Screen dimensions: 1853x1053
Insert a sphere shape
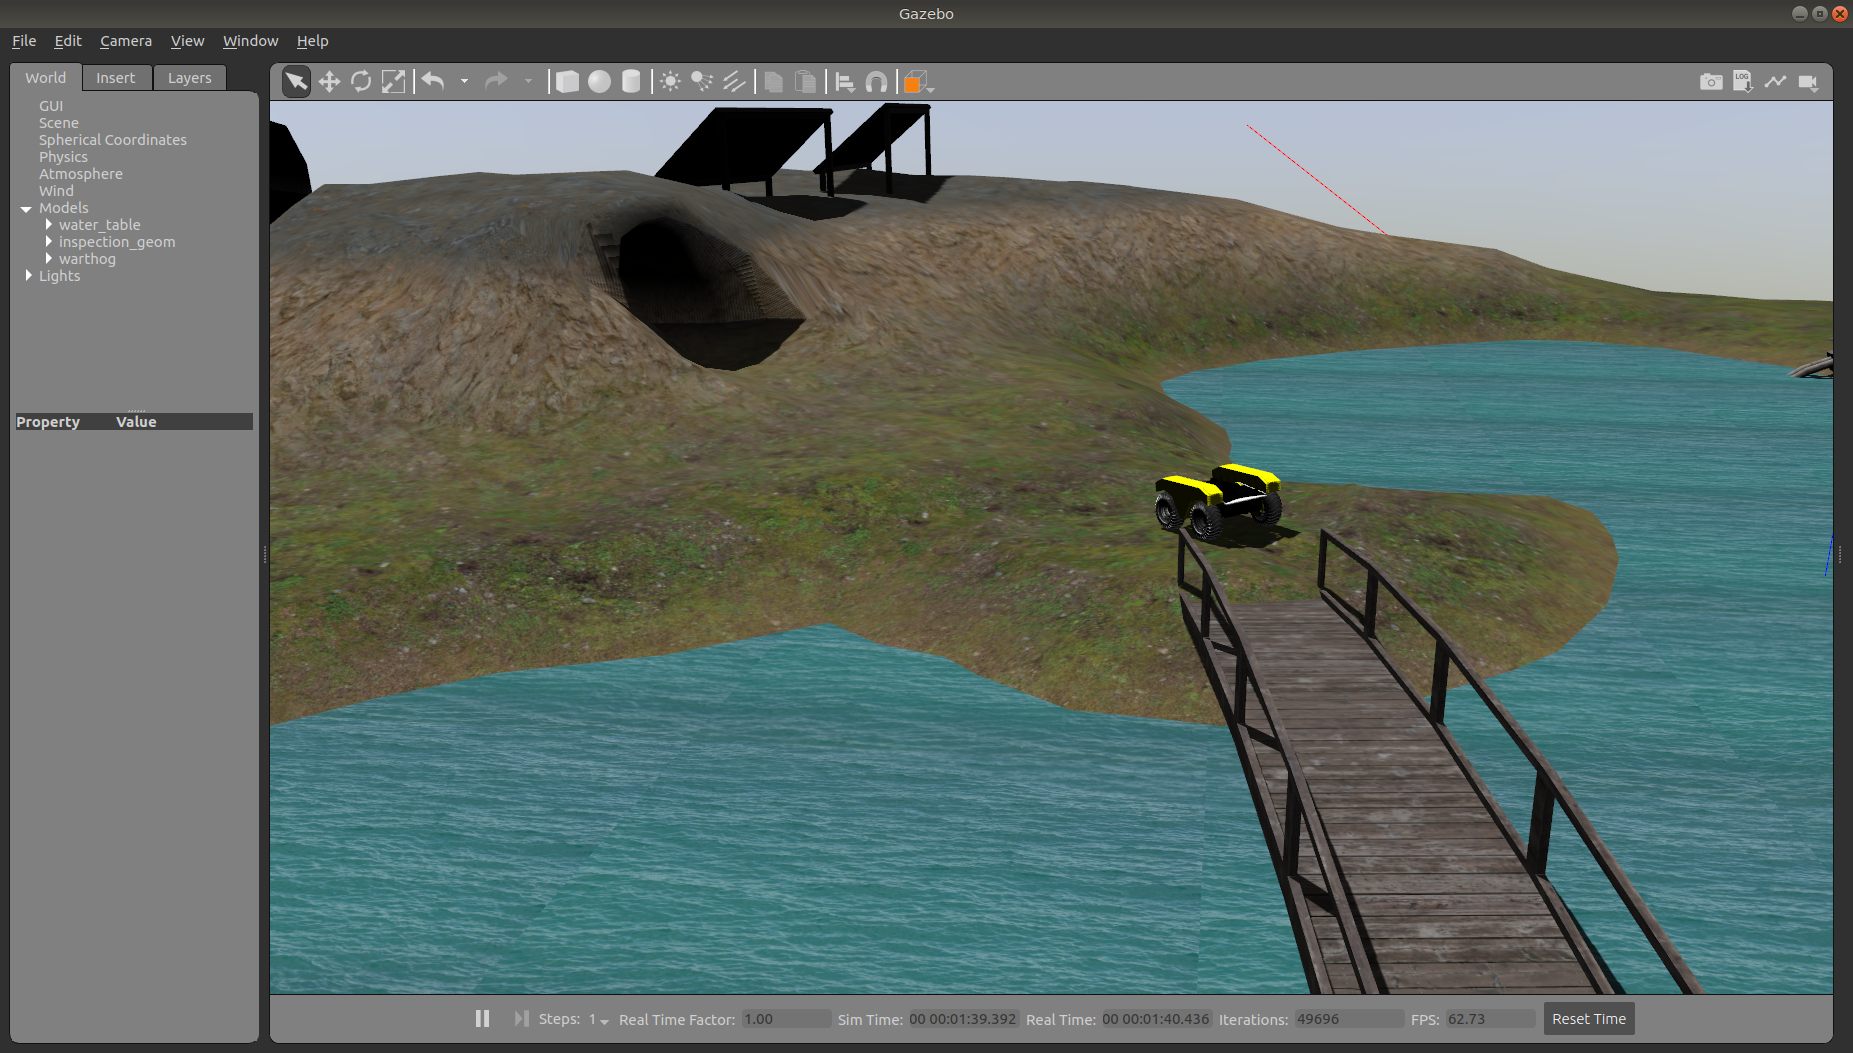[599, 82]
